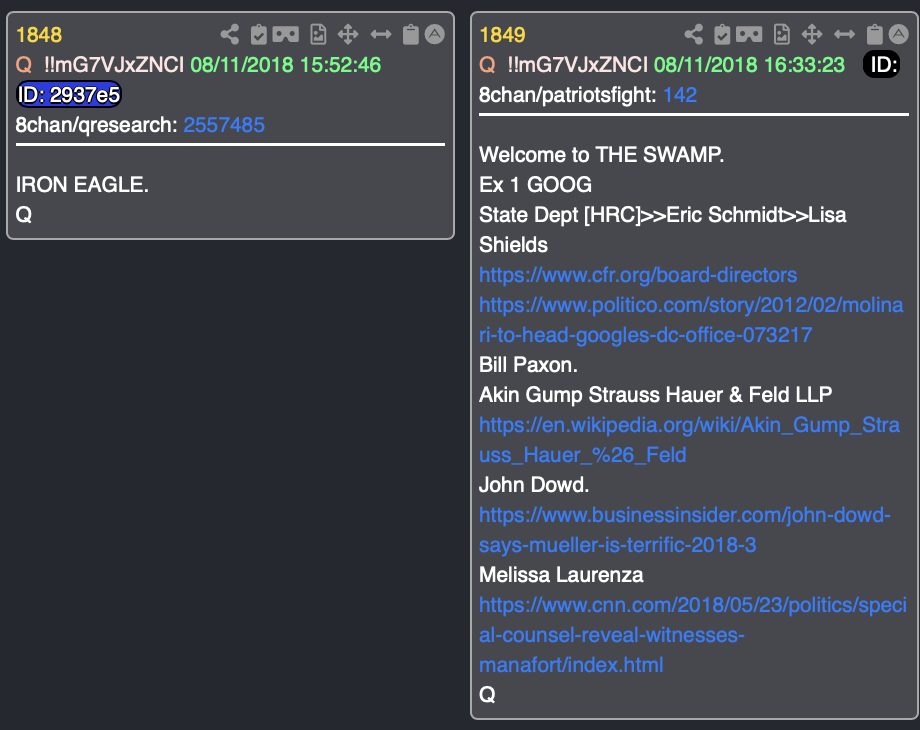Viewport: 920px width, 730px height.
Task: Click the orange Q author name in post 1848
Action: 24,65
